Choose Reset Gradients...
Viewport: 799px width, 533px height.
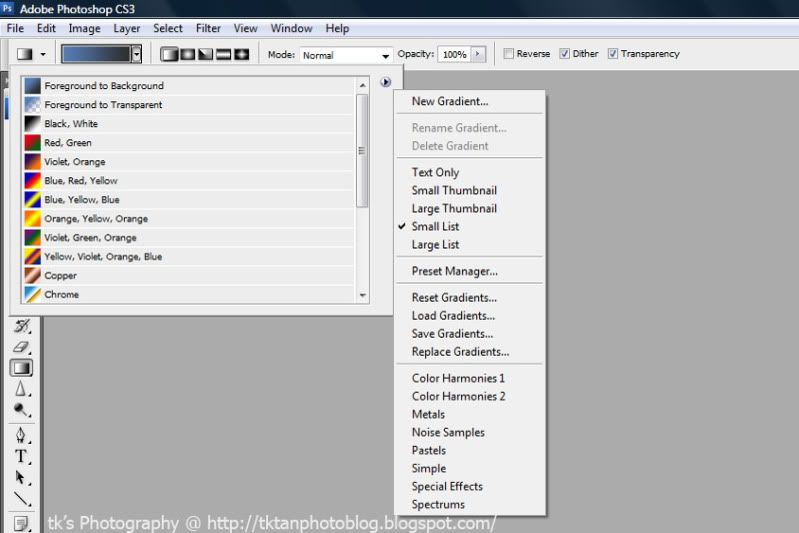click(470, 298)
